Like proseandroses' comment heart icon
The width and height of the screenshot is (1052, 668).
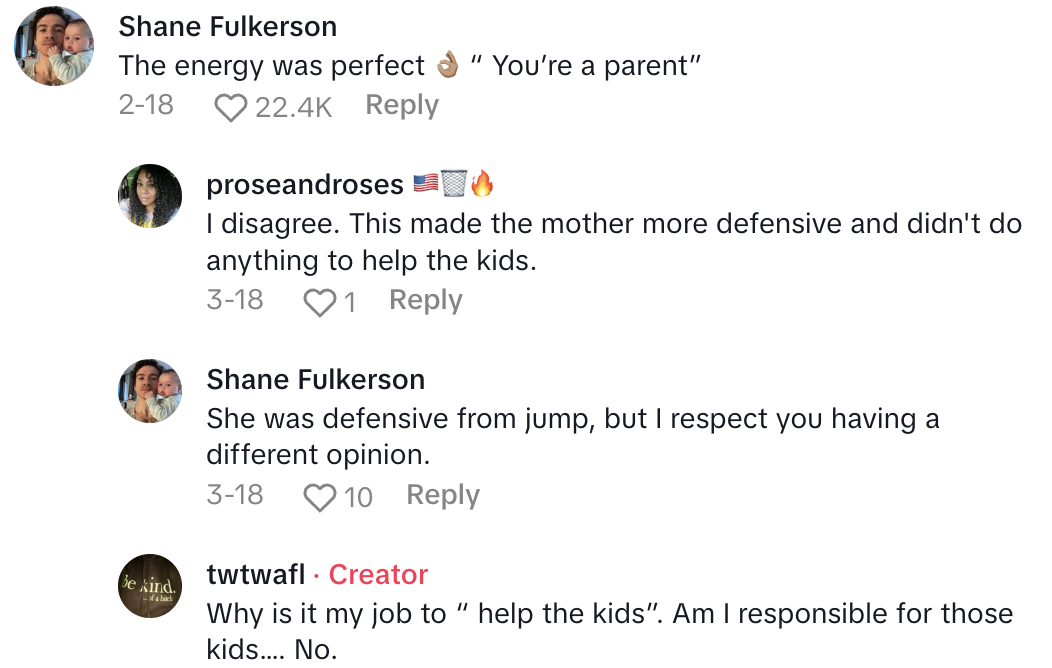[319, 301]
